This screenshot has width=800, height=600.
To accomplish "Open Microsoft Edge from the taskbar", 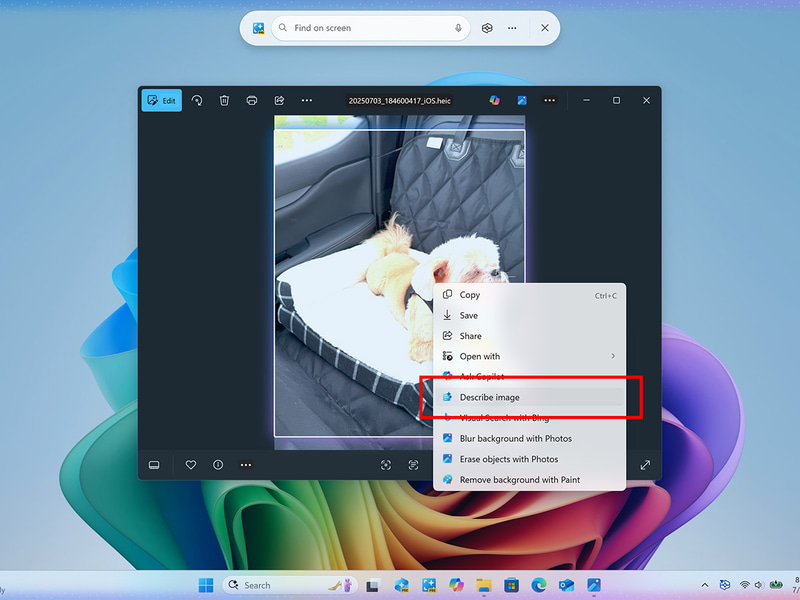I will tap(539, 585).
